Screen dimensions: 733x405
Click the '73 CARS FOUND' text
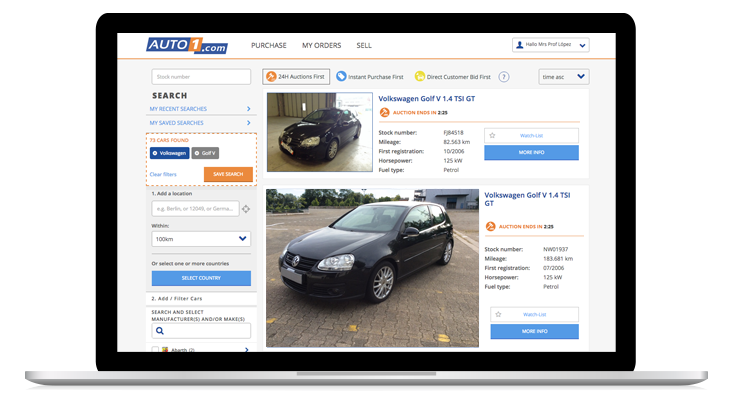(x=169, y=140)
